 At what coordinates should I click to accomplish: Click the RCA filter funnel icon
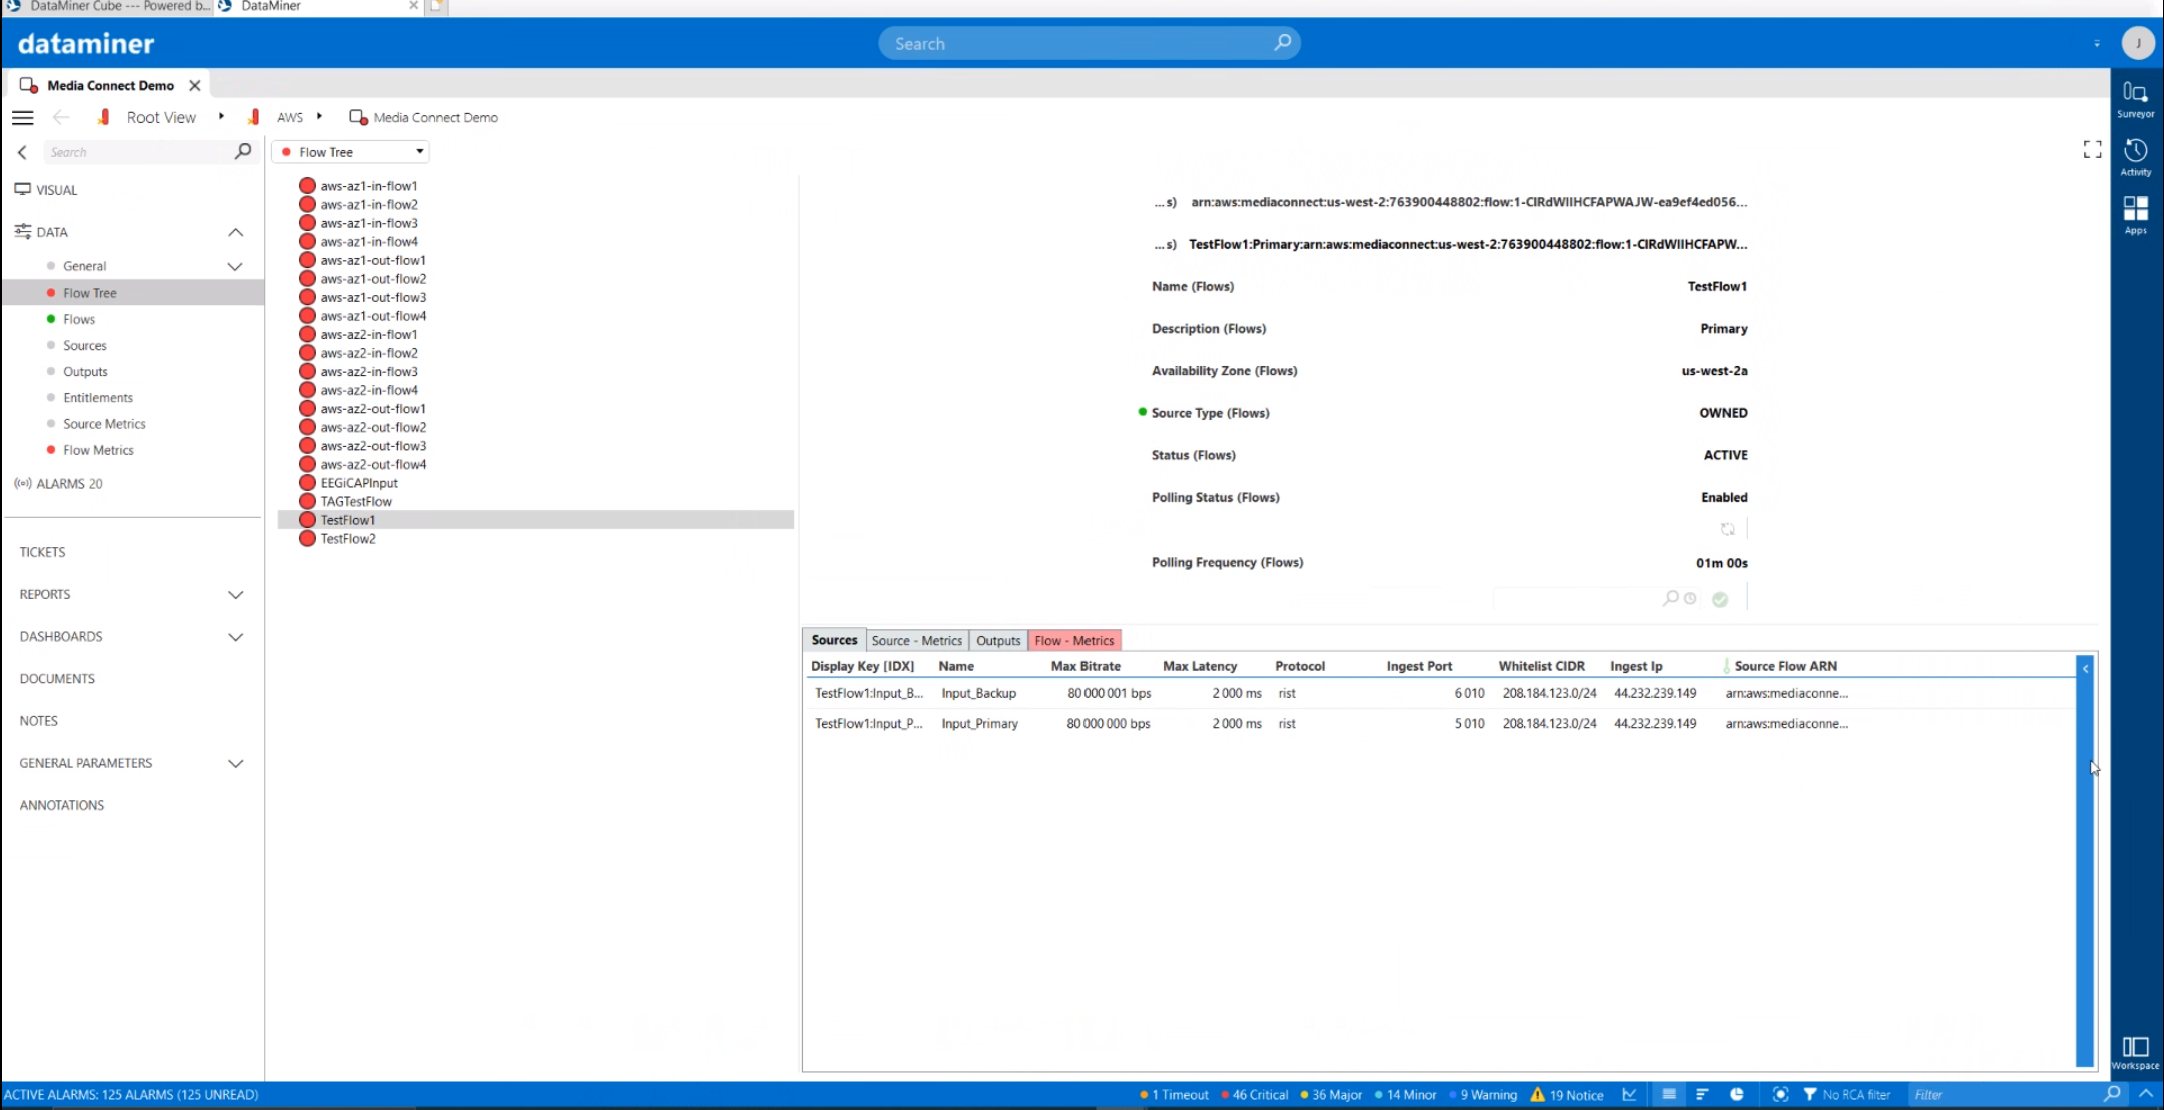1810,1095
